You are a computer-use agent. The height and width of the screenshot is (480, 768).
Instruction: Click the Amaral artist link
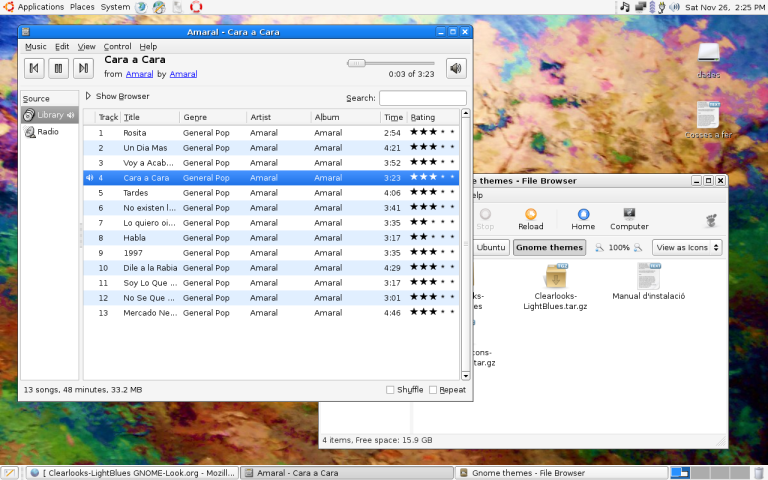(183, 74)
